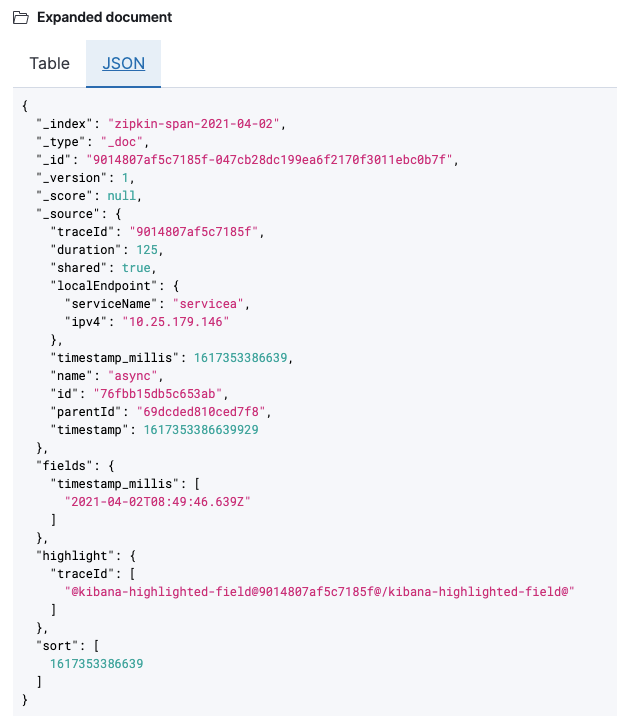The height and width of the screenshot is (724, 617).
Task: Click the sort value 1617353386639
Action: [x=97, y=664]
